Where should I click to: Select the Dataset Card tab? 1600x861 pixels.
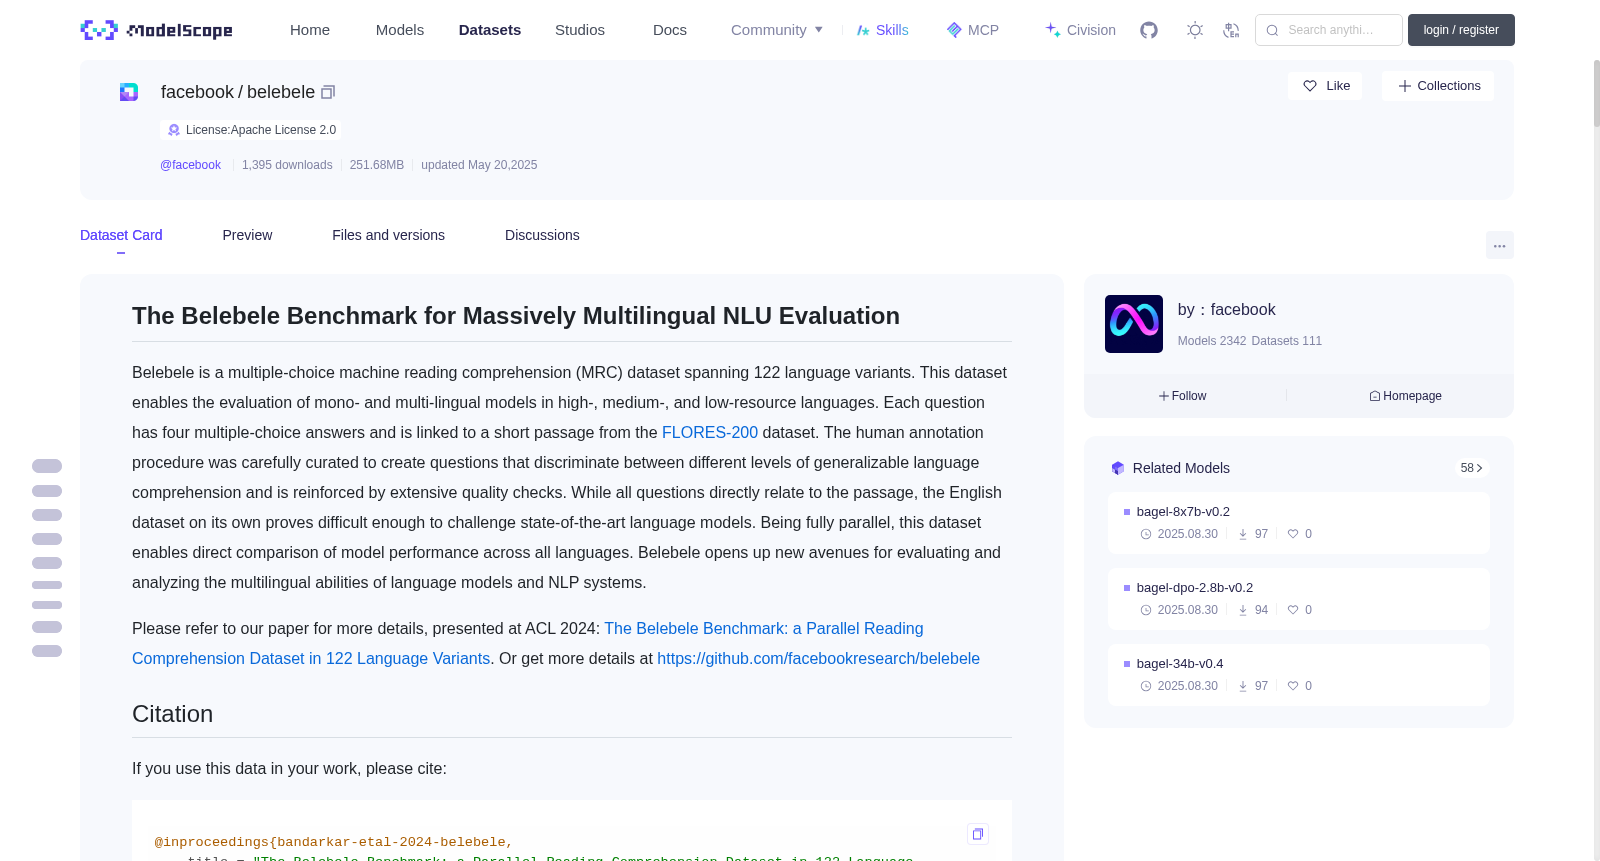[x=121, y=235]
